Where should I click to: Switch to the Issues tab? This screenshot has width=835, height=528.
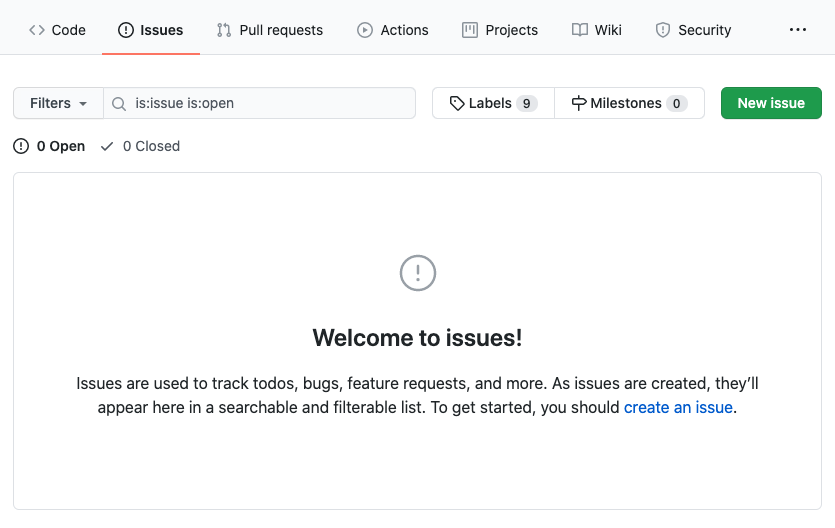click(151, 30)
